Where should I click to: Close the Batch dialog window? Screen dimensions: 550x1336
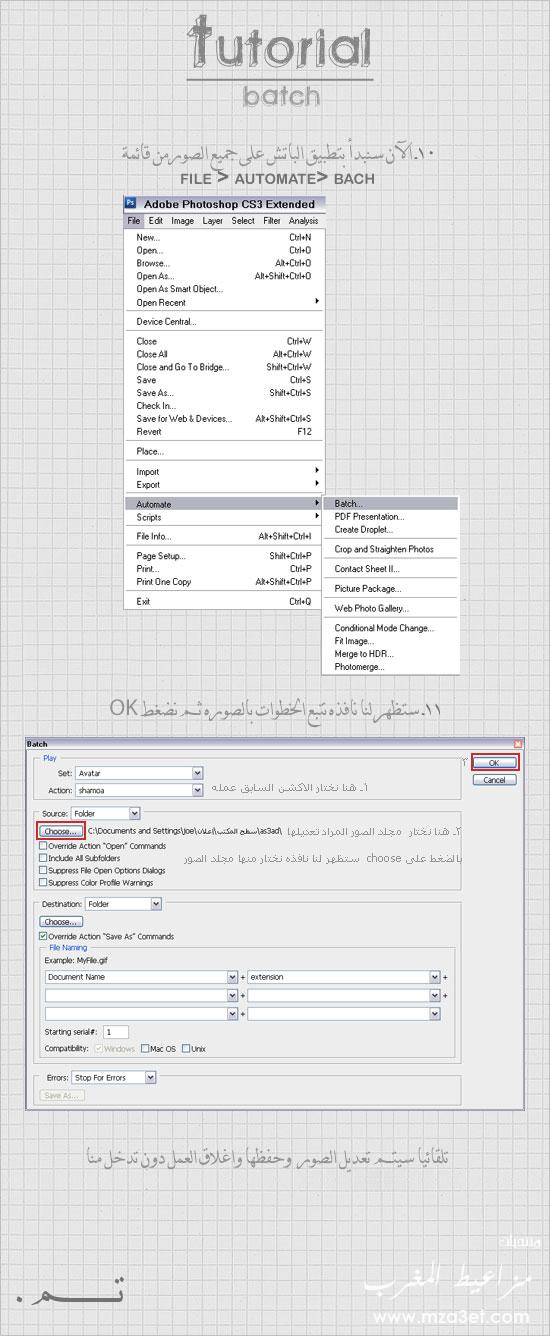pyautogui.click(x=517, y=744)
